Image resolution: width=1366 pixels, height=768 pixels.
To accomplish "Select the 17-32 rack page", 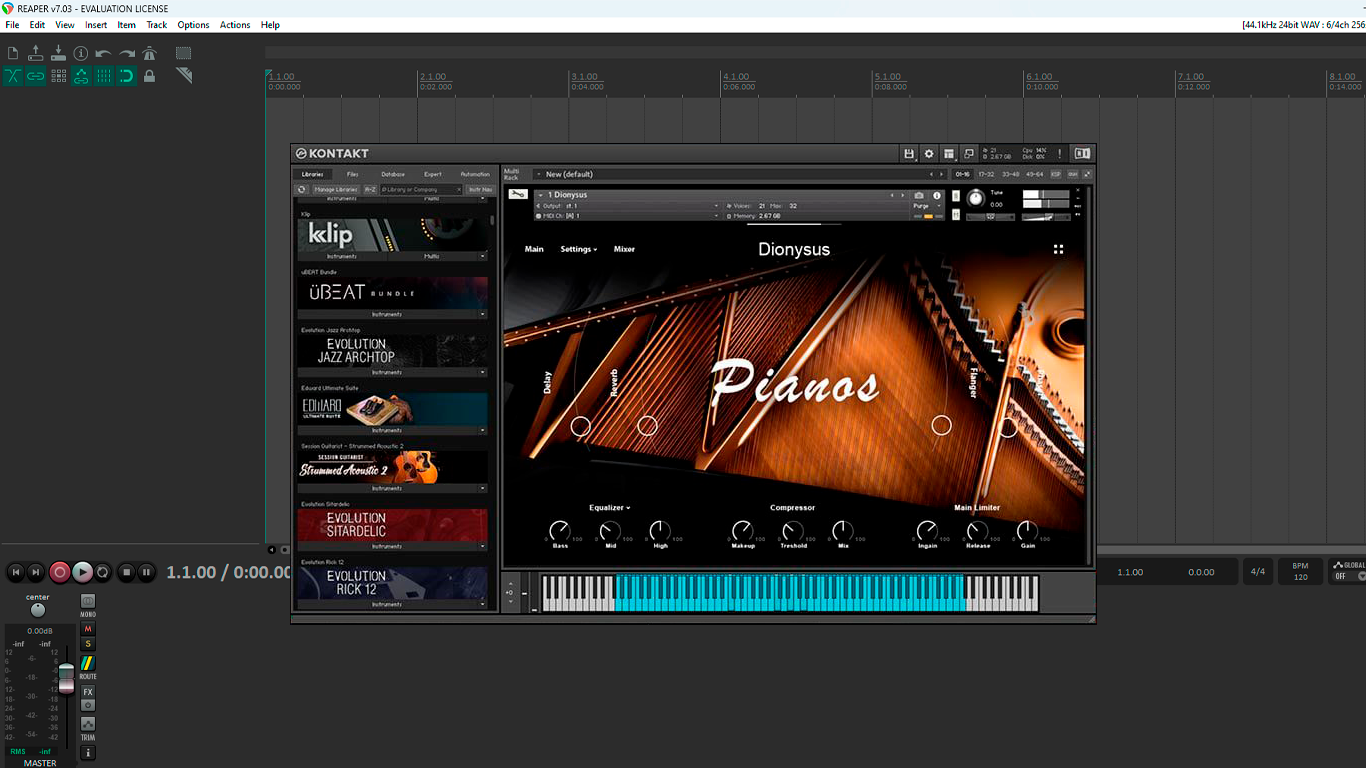I will [986, 174].
